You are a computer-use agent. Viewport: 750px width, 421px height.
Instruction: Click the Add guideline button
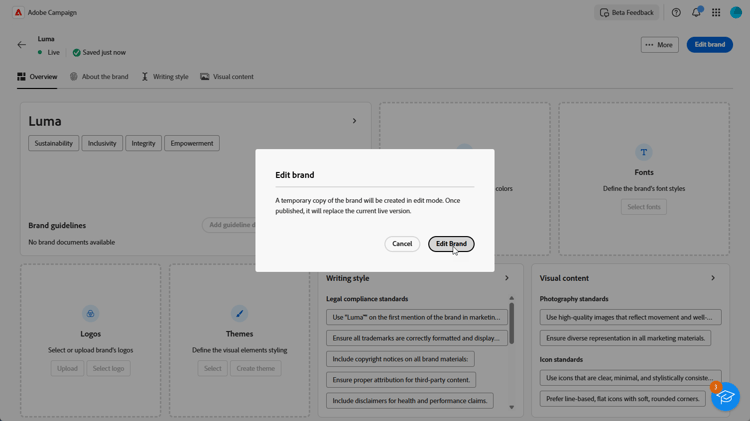(229, 225)
